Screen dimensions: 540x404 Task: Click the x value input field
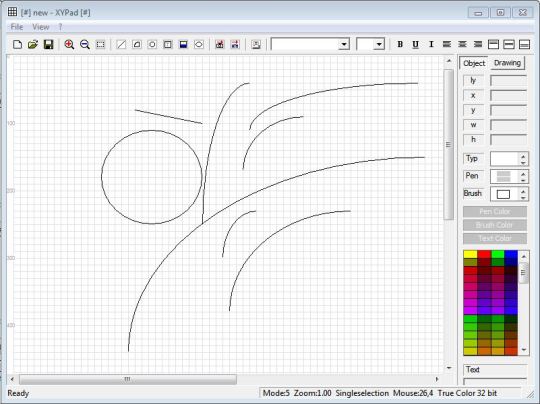[x=508, y=96]
